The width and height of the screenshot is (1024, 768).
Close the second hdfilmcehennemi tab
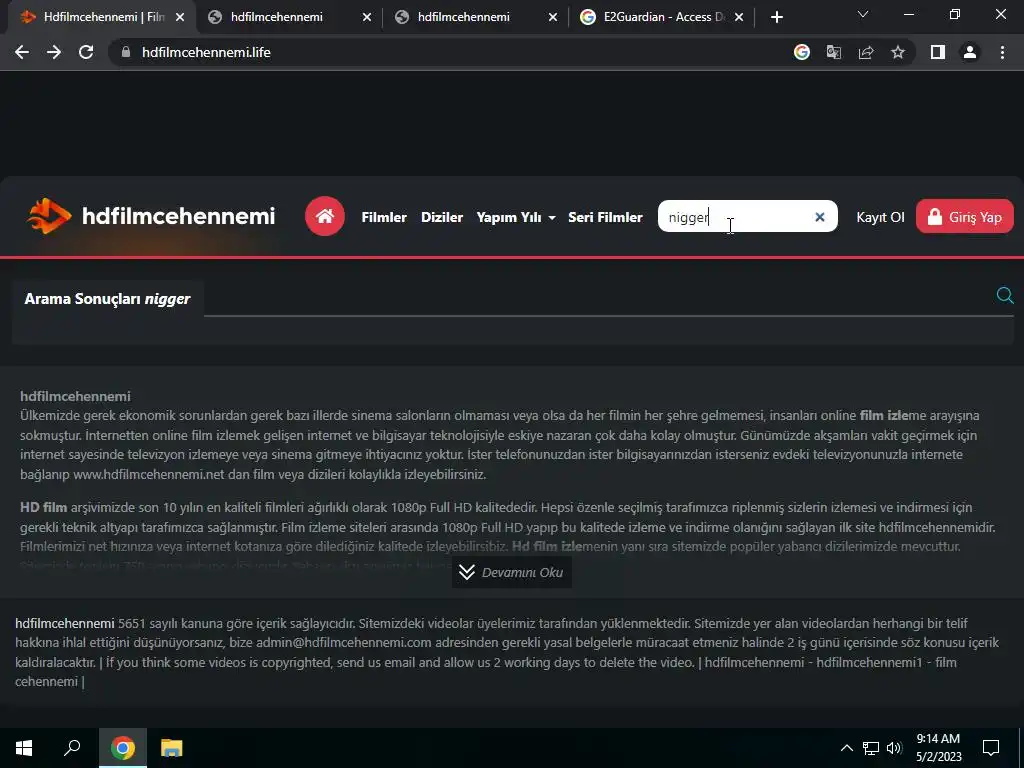[x=366, y=18]
